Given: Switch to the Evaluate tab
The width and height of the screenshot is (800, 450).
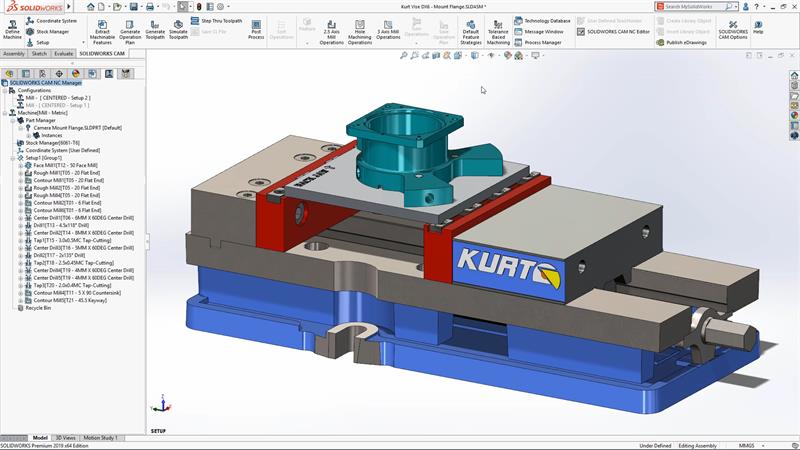Looking at the screenshot, I should 63,54.
